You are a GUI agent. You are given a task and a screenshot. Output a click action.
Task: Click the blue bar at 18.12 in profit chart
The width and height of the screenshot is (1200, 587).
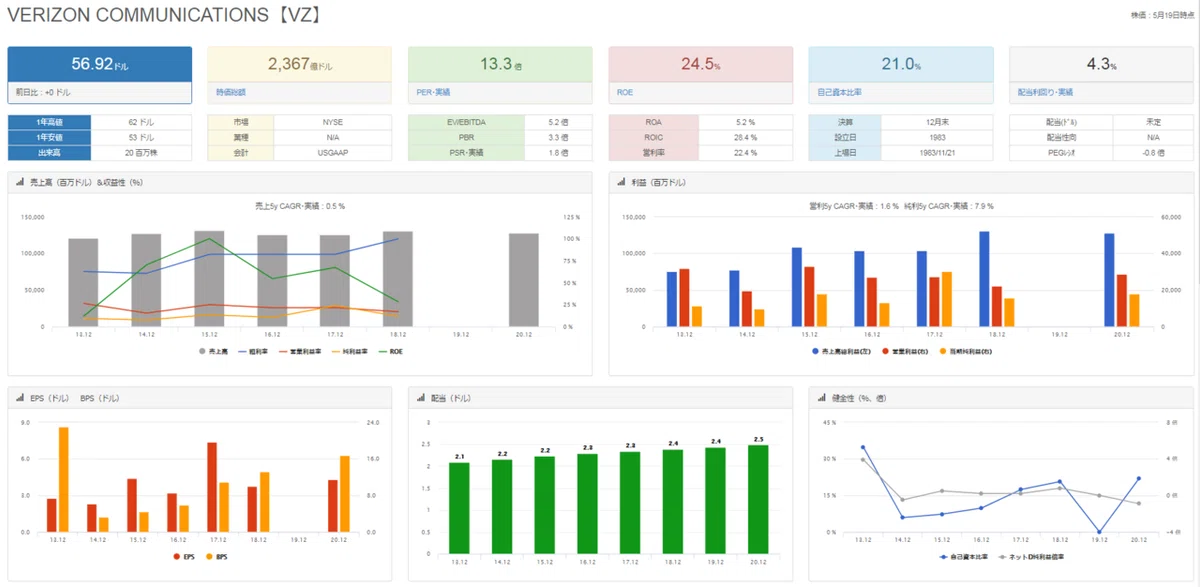[x=984, y=279]
